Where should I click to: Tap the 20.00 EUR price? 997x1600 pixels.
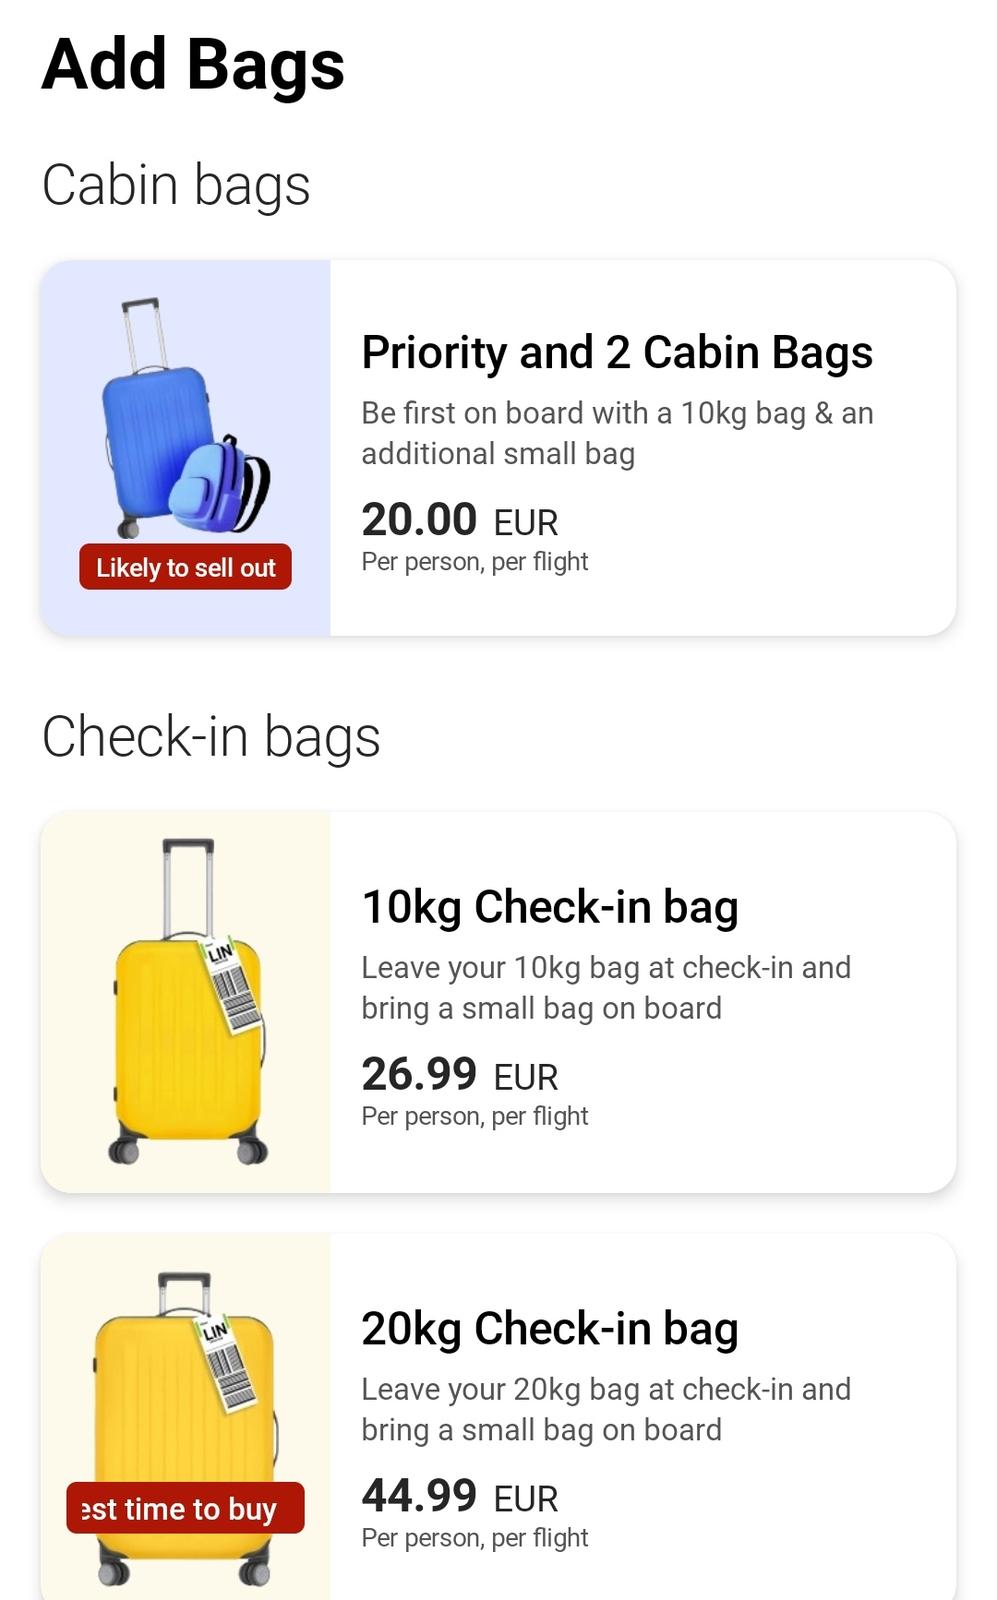pyautogui.click(x=459, y=520)
